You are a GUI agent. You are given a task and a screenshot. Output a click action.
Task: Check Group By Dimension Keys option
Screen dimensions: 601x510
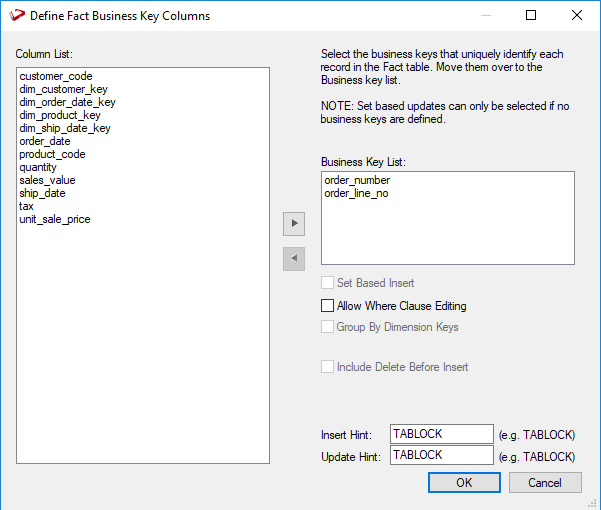(x=327, y=327)
